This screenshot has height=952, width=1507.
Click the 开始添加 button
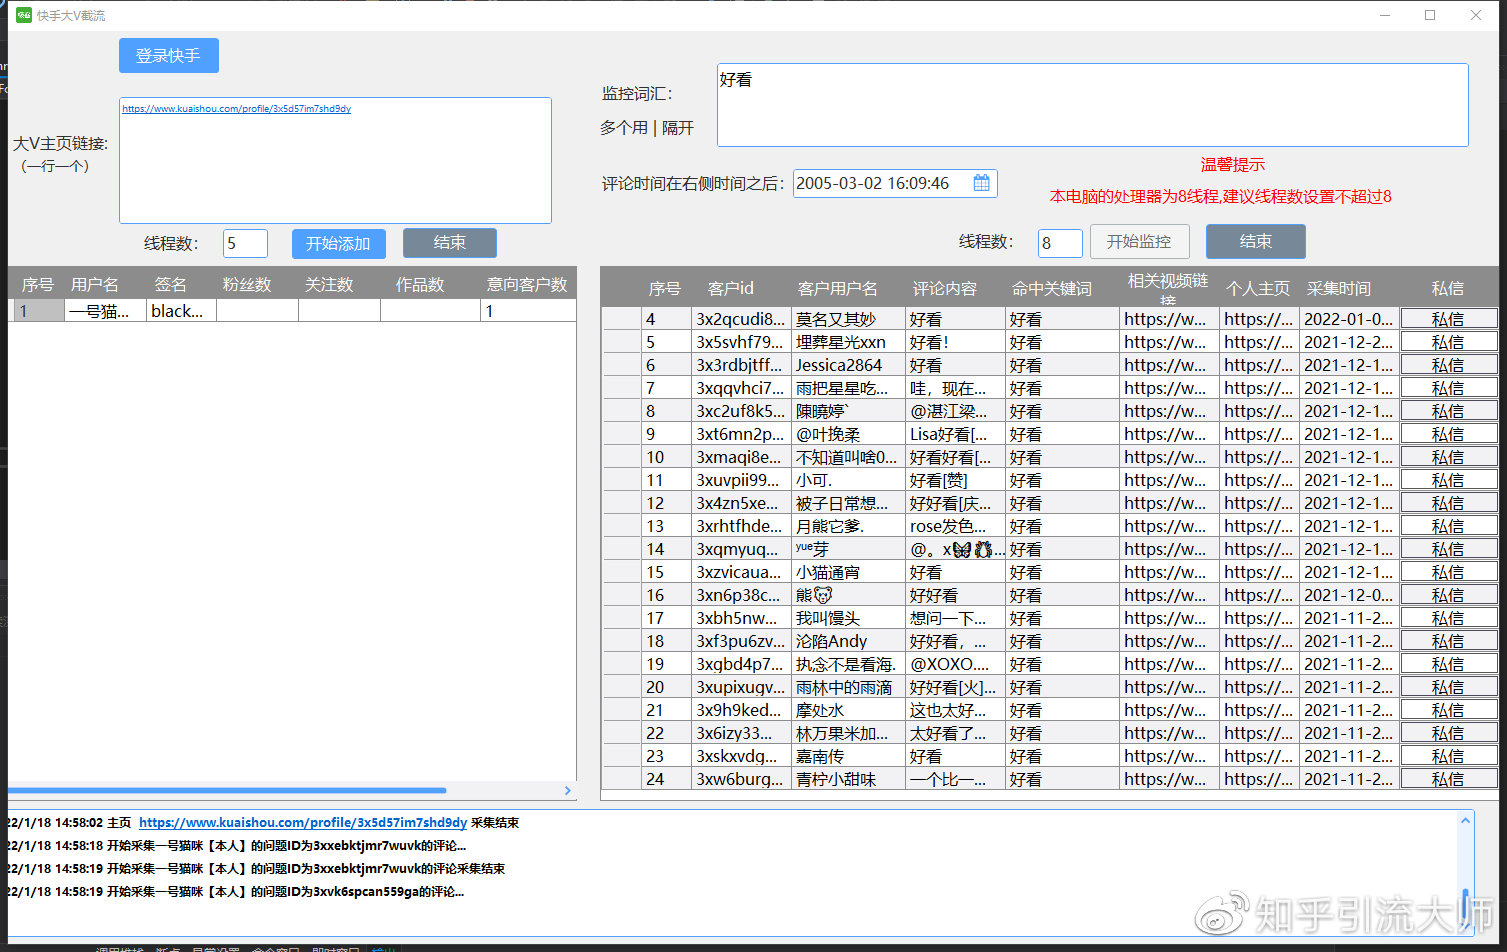pyautogui.click(x=338, y=243)
